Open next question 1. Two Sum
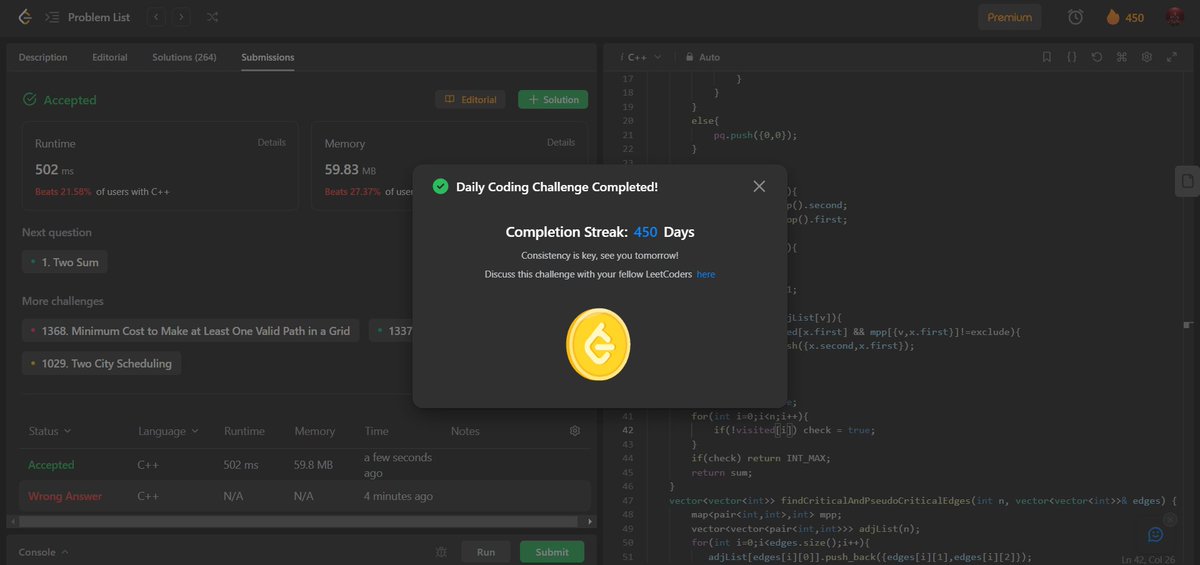 (65, 262)
